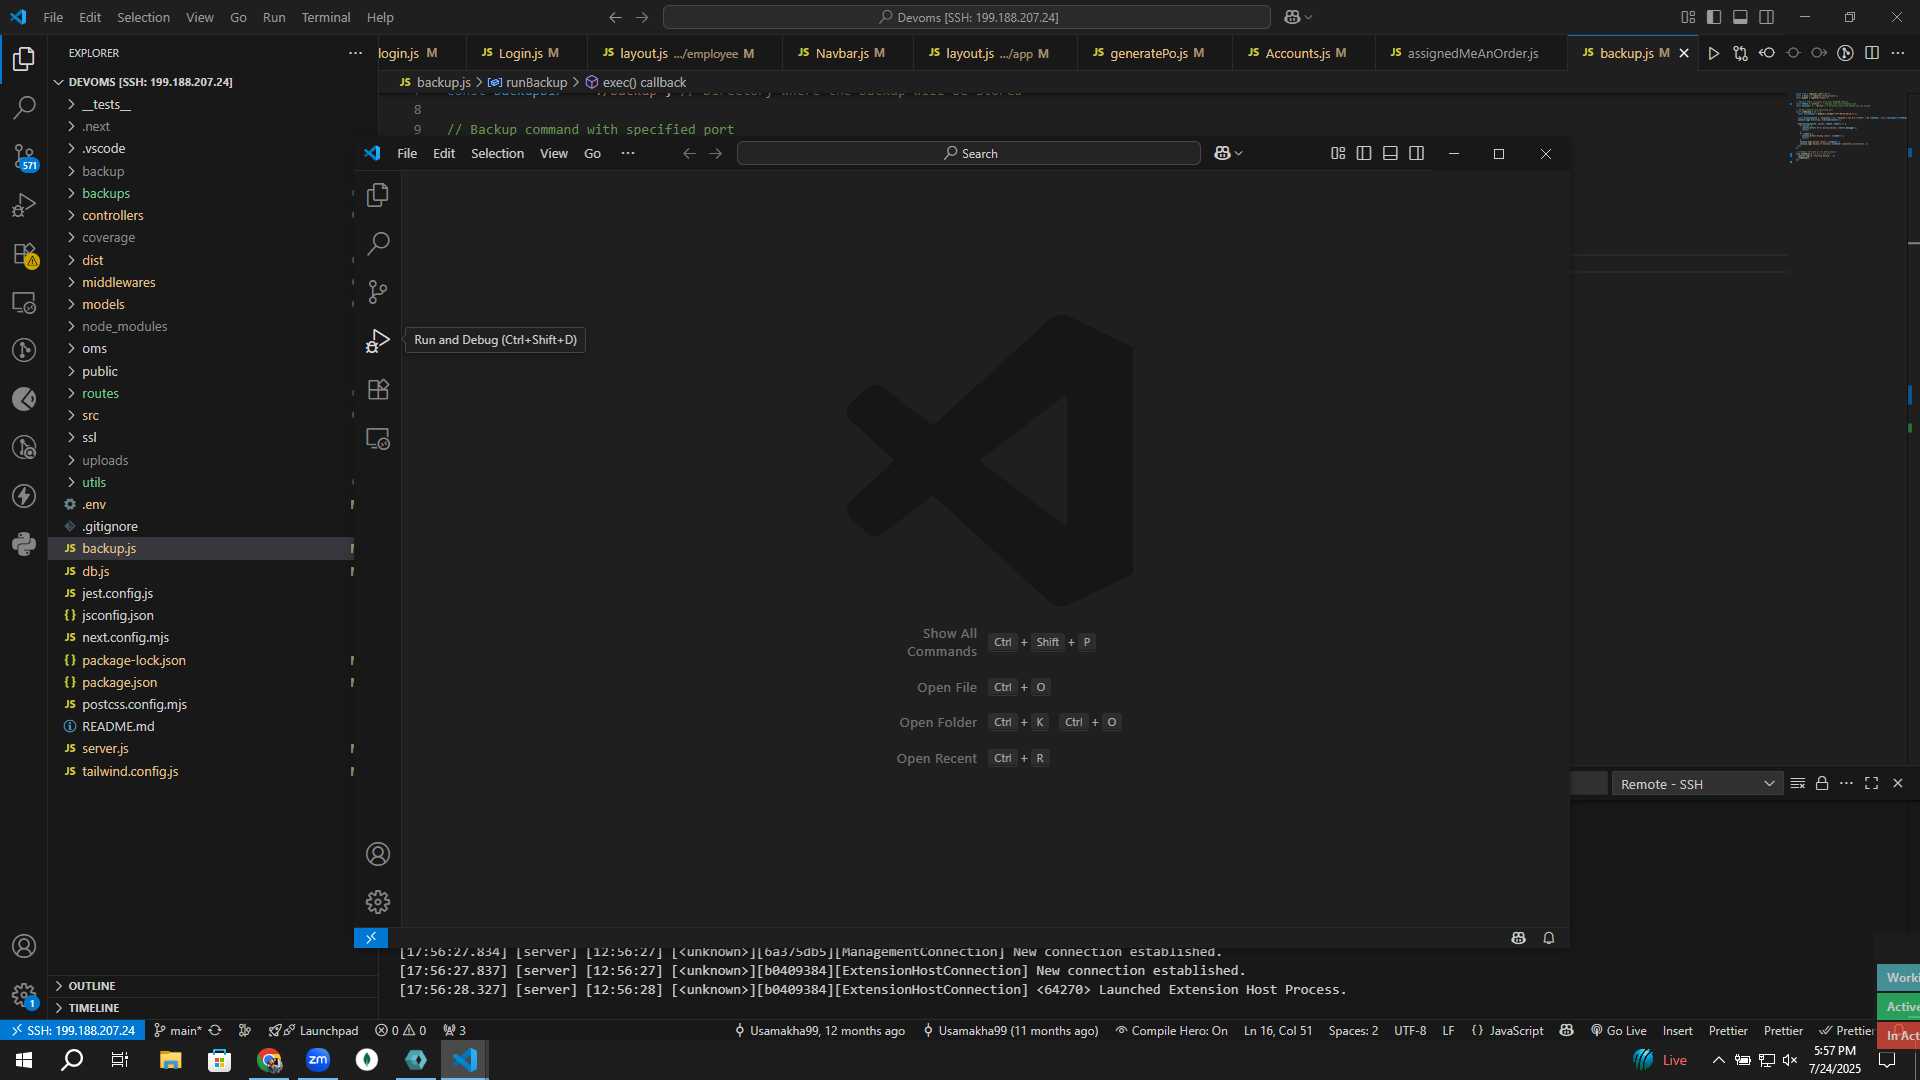Click the Run Code play icon in editor toolbar
This screenshot has width=1920, height=1080.
(x=1714, y=53)
